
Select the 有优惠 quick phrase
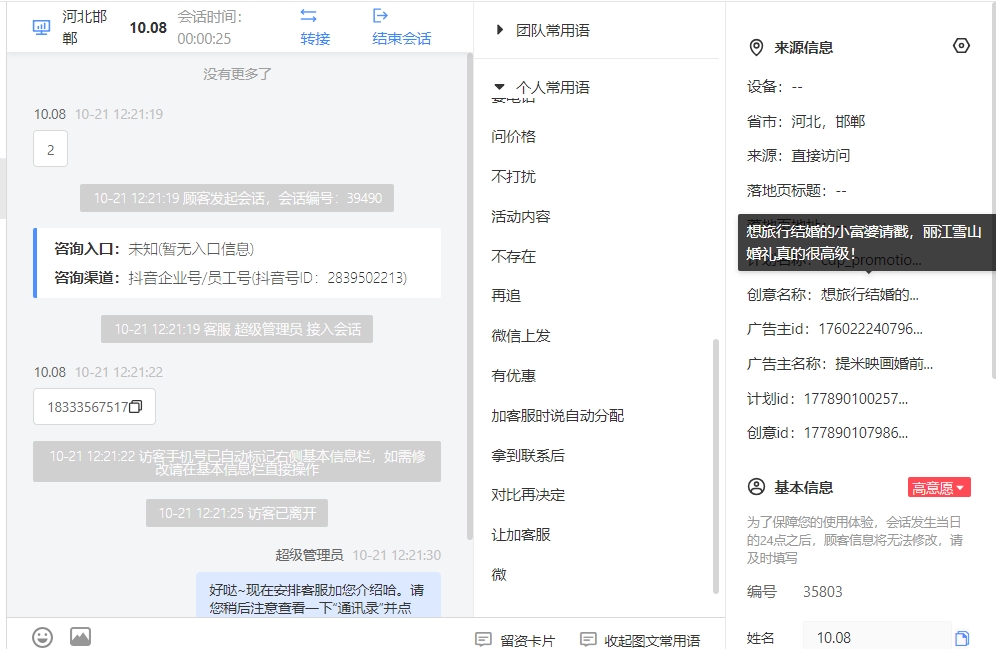(x=513, y=376)
